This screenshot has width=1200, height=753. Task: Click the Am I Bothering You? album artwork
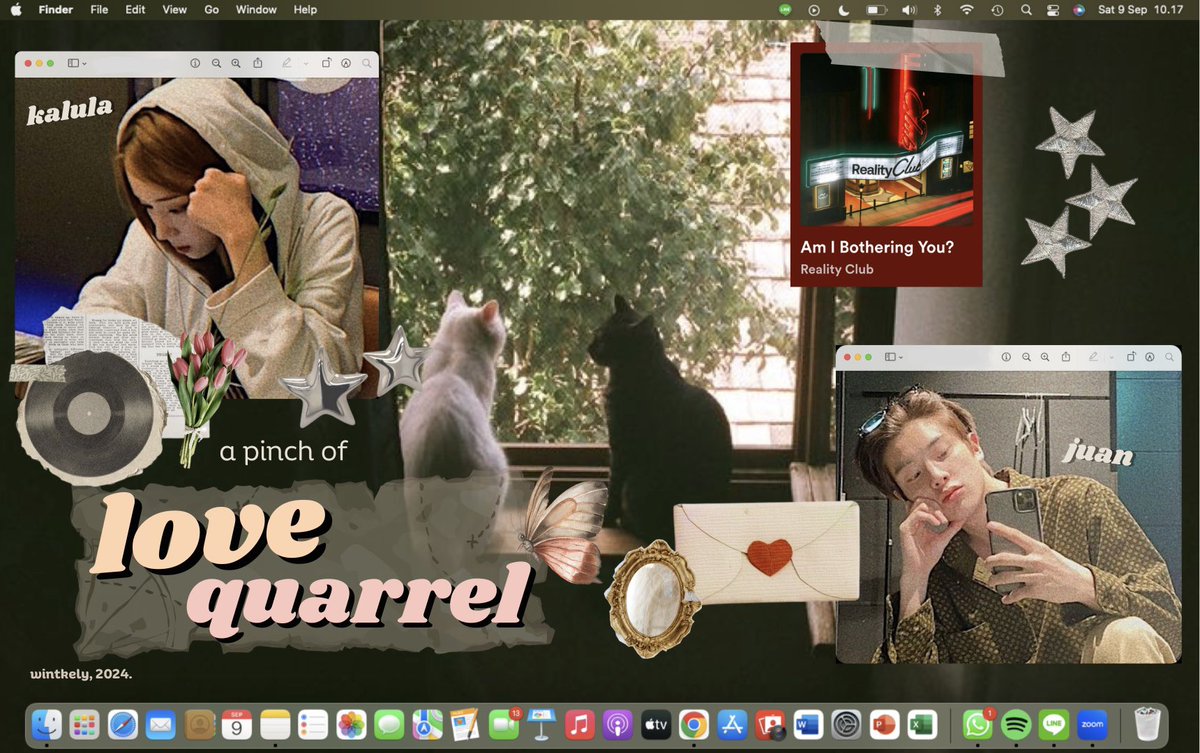point(886,140)
